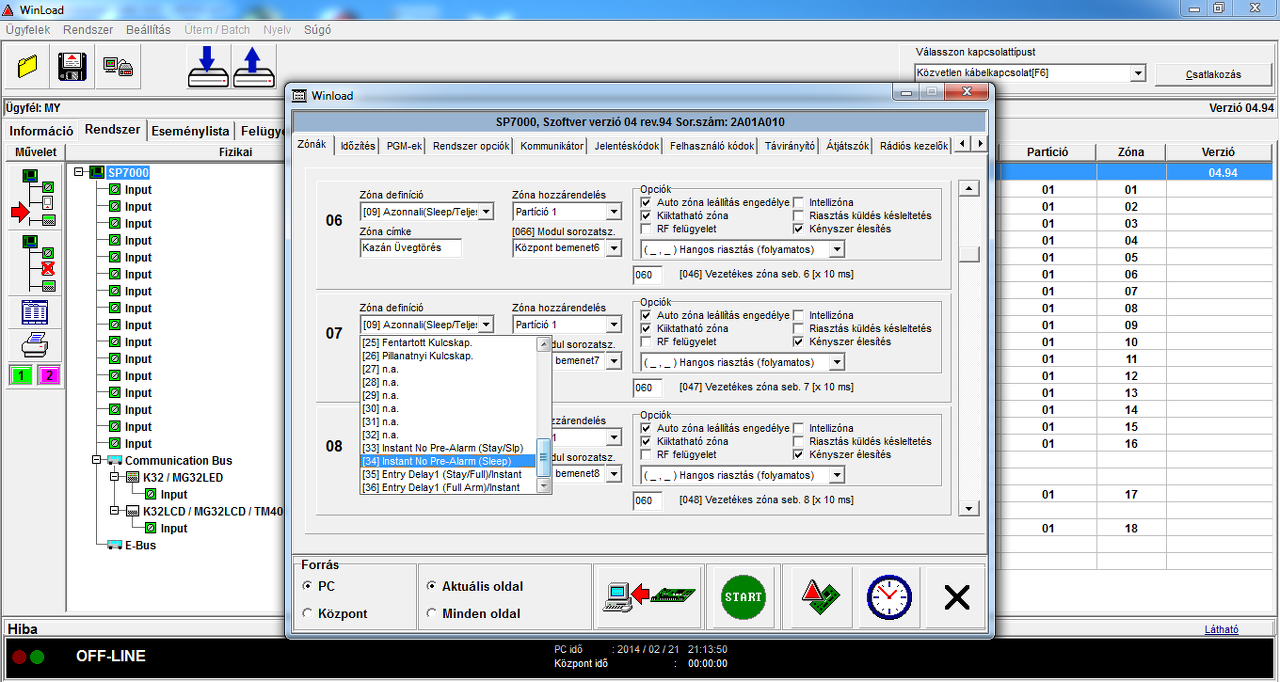Screen dimensions: 1280x682
Task: Enable zone 06 RF felügyelet checkbox
Action: (x=646, y=228)
